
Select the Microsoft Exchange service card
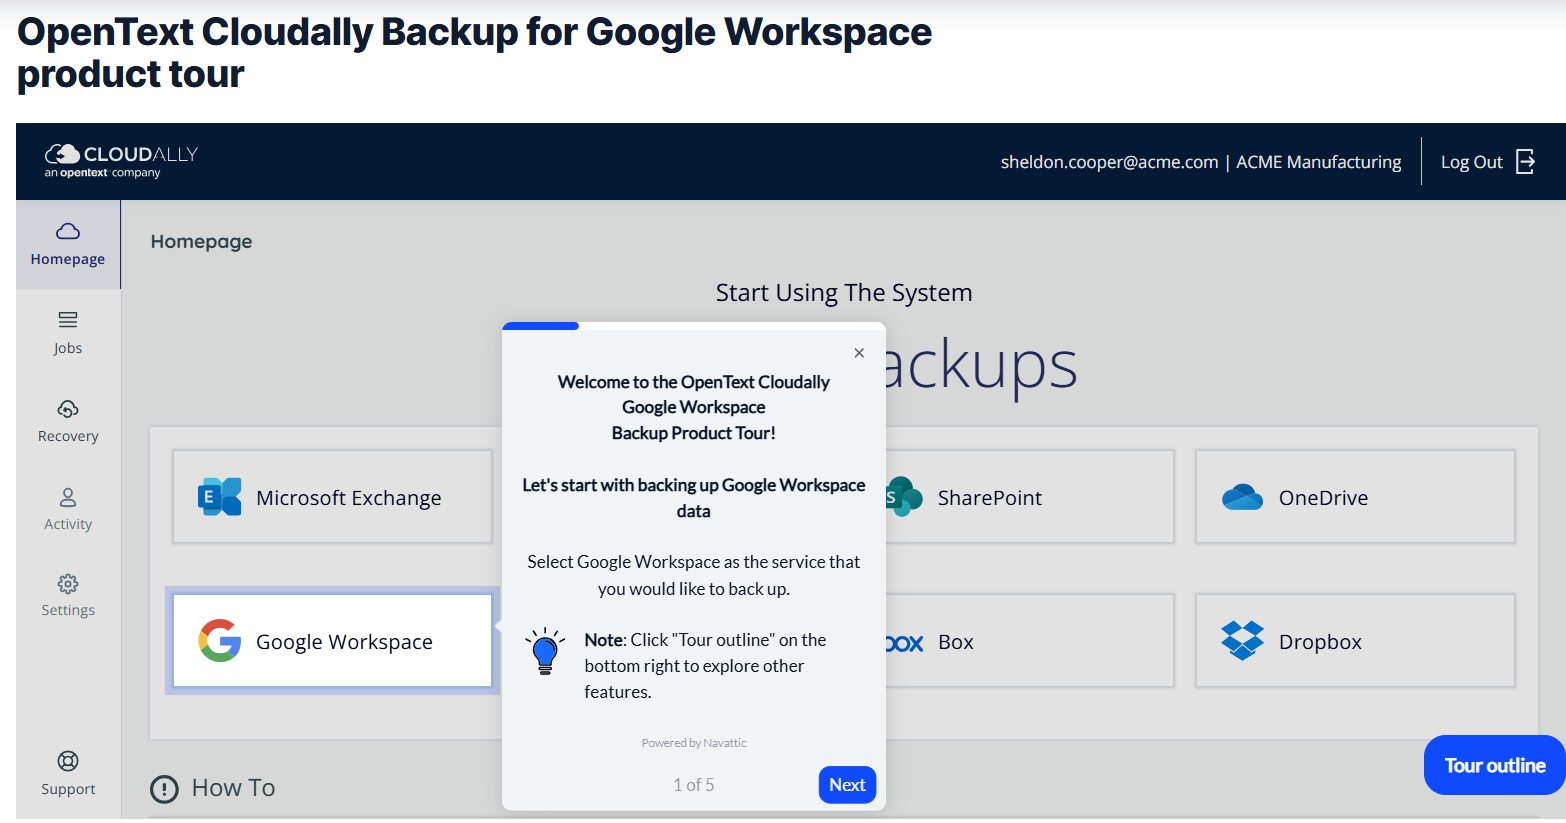(x=332, y=497)
